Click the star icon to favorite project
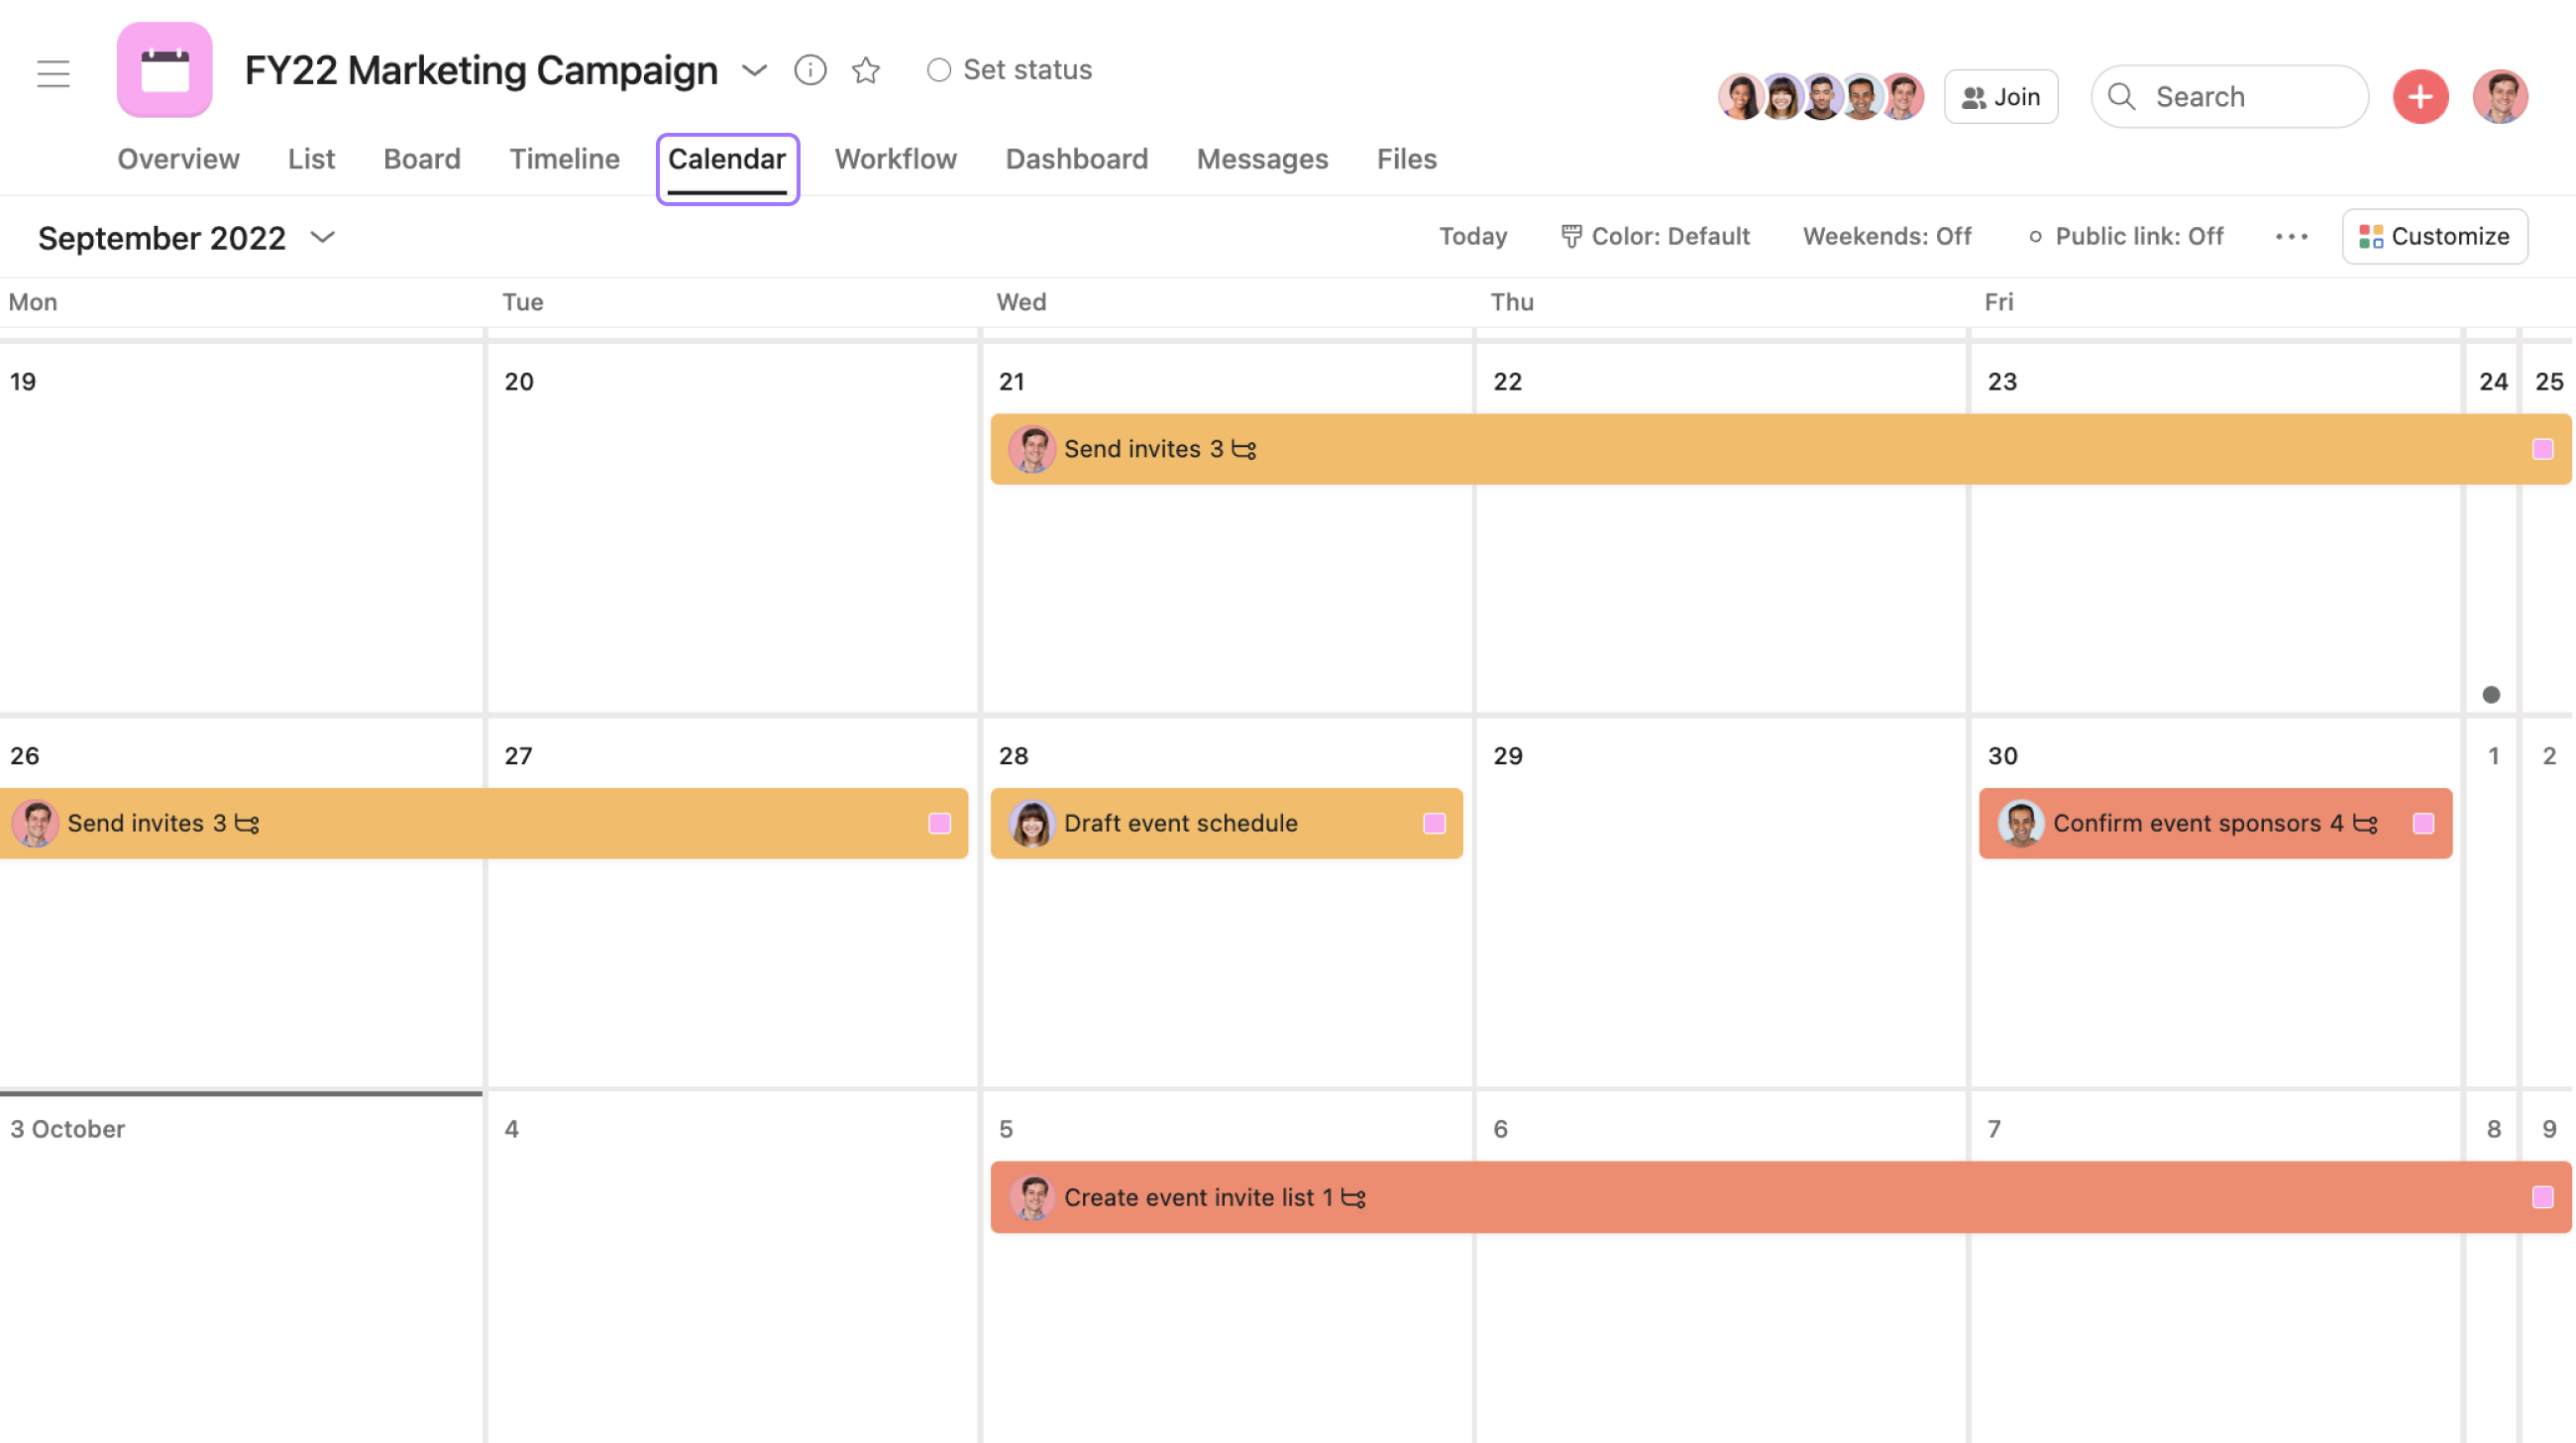 865,69
